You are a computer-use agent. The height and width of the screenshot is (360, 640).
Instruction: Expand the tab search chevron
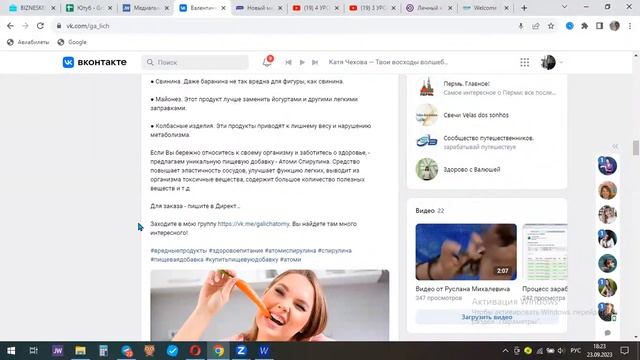coord(564,7)
